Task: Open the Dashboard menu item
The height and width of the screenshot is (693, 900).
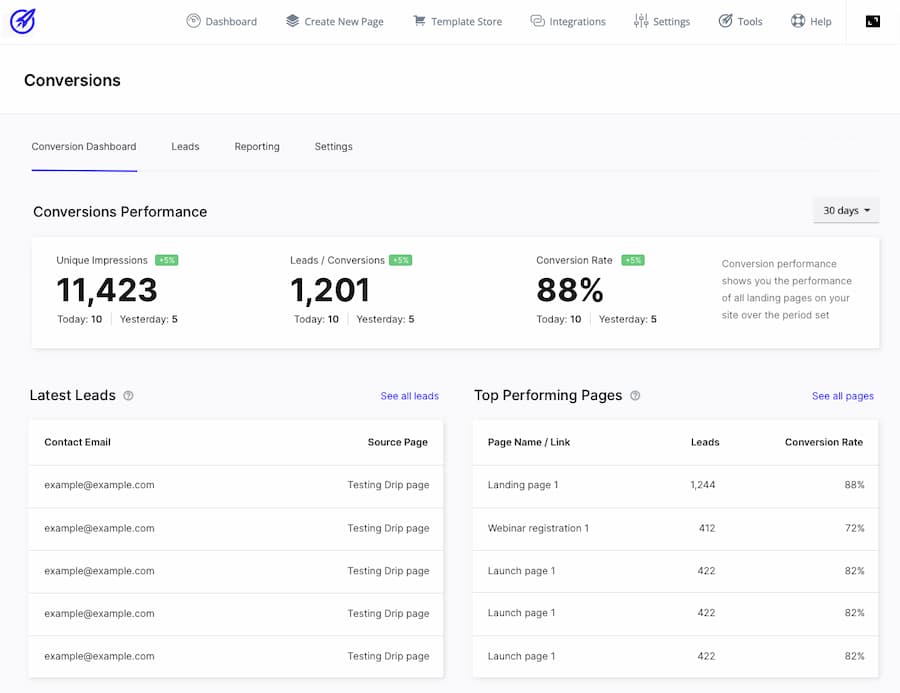Action: (x=231, y=22)
